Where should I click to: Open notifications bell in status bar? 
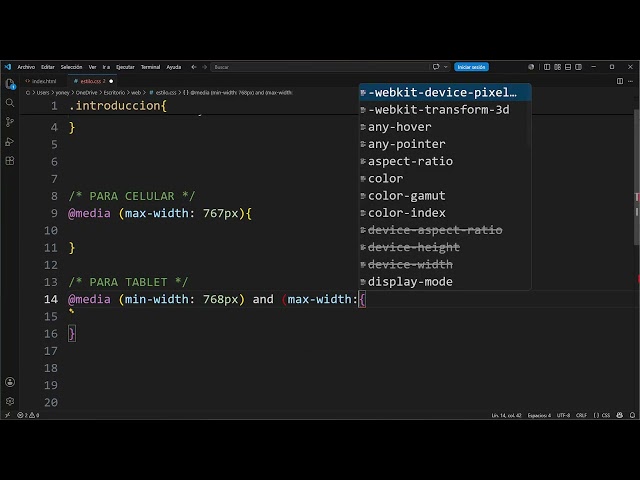[x=632, y=415]
